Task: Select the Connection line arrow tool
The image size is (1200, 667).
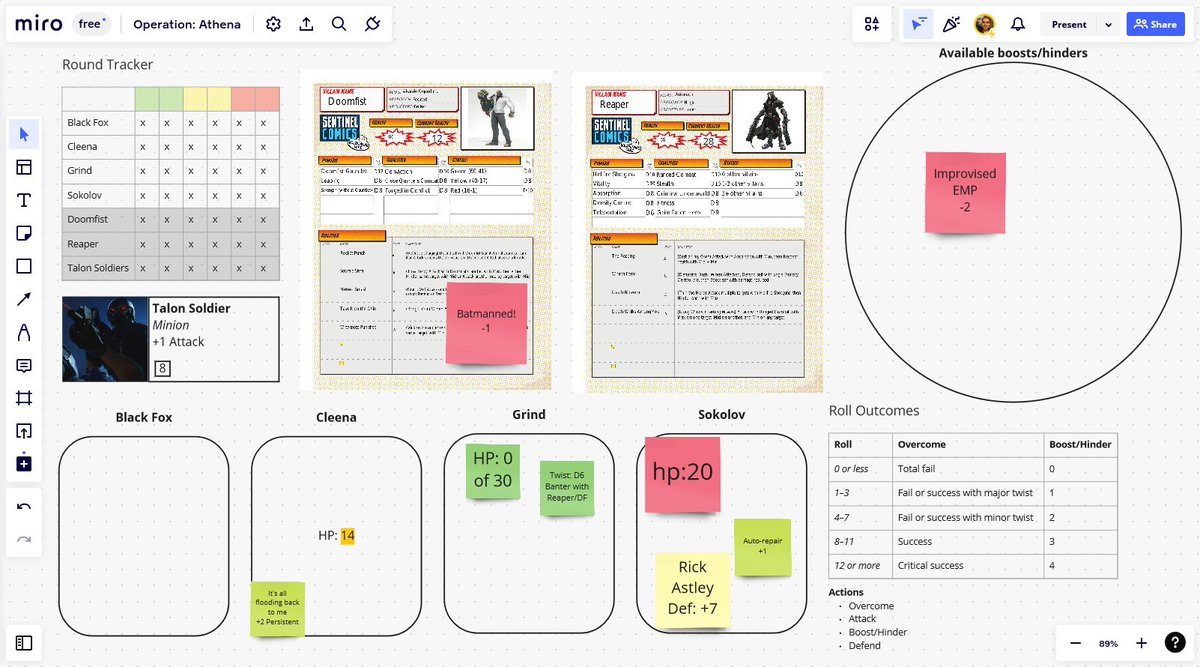Action: click(24, 299)
